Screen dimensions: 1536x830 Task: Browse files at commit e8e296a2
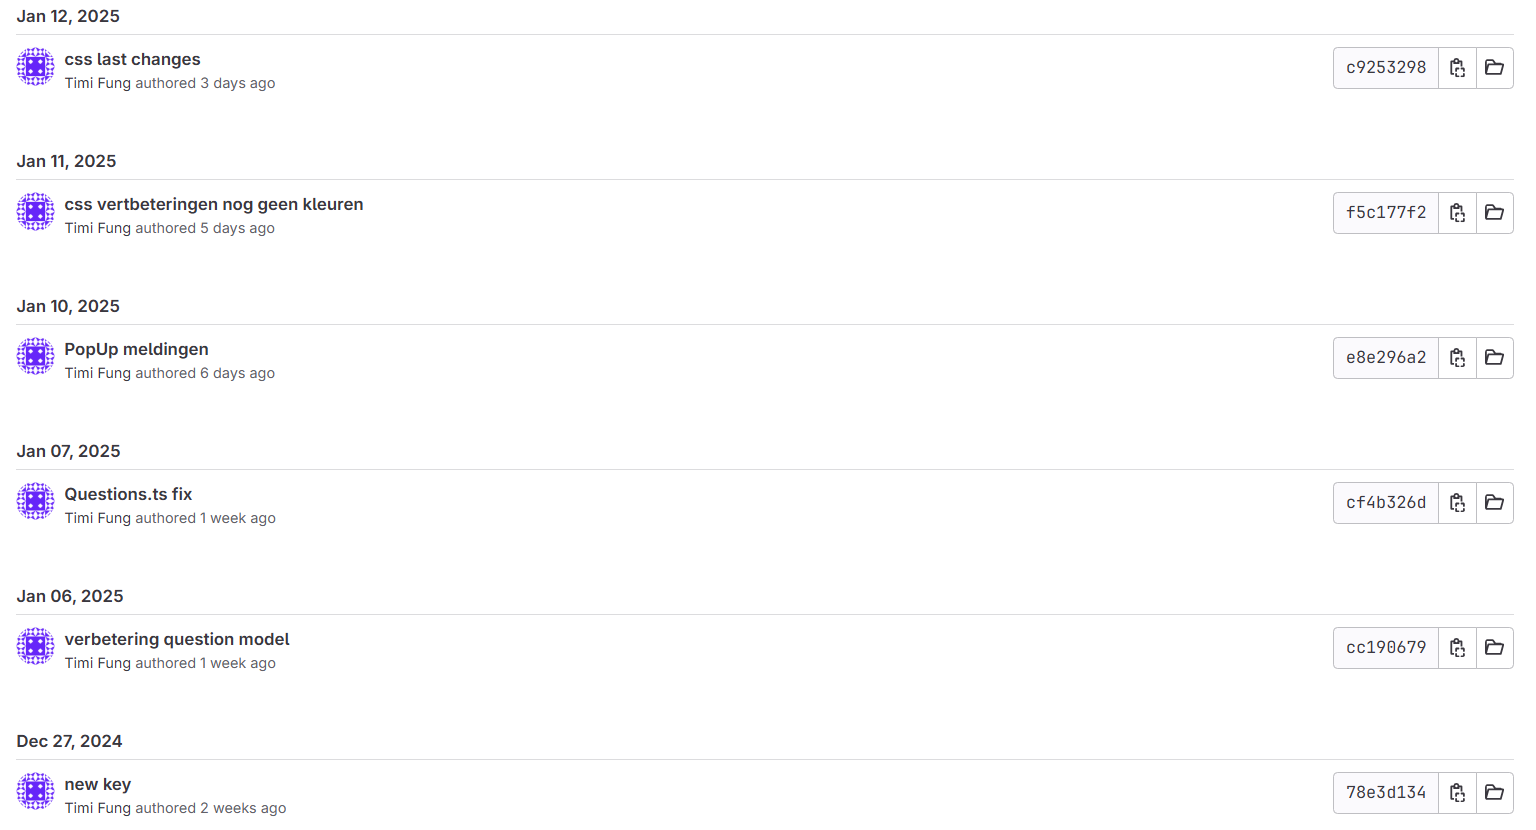[1494, 358]
